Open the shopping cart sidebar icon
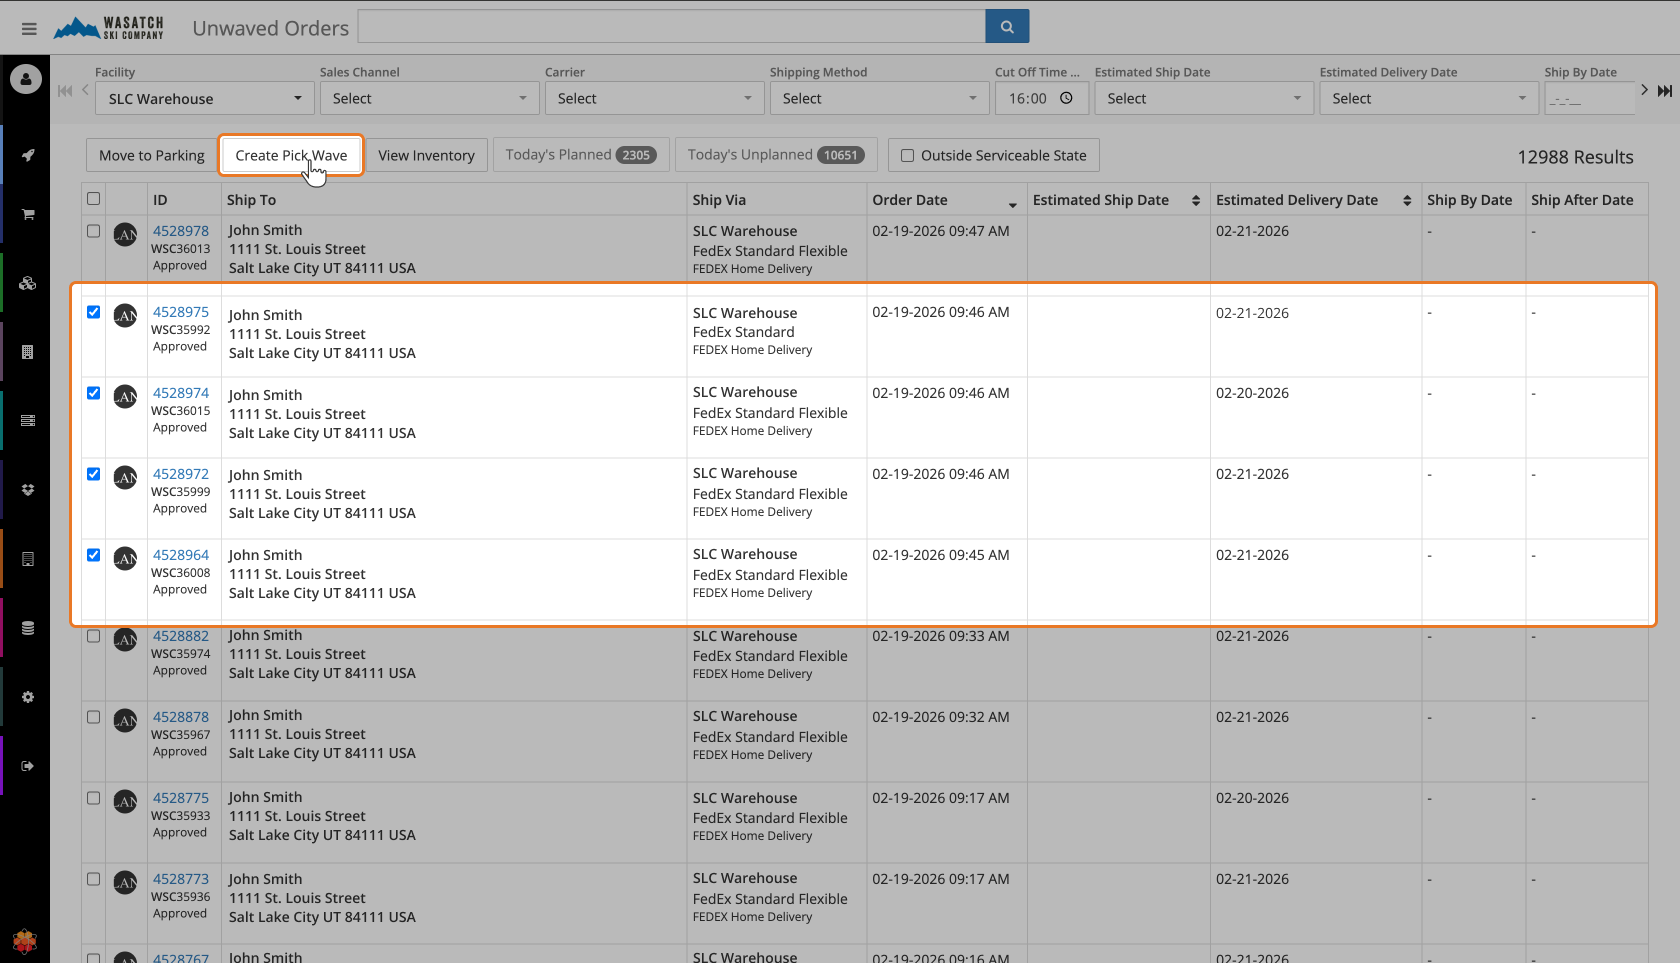Screen dimensions: 1680x963 [x=28, y=214]
